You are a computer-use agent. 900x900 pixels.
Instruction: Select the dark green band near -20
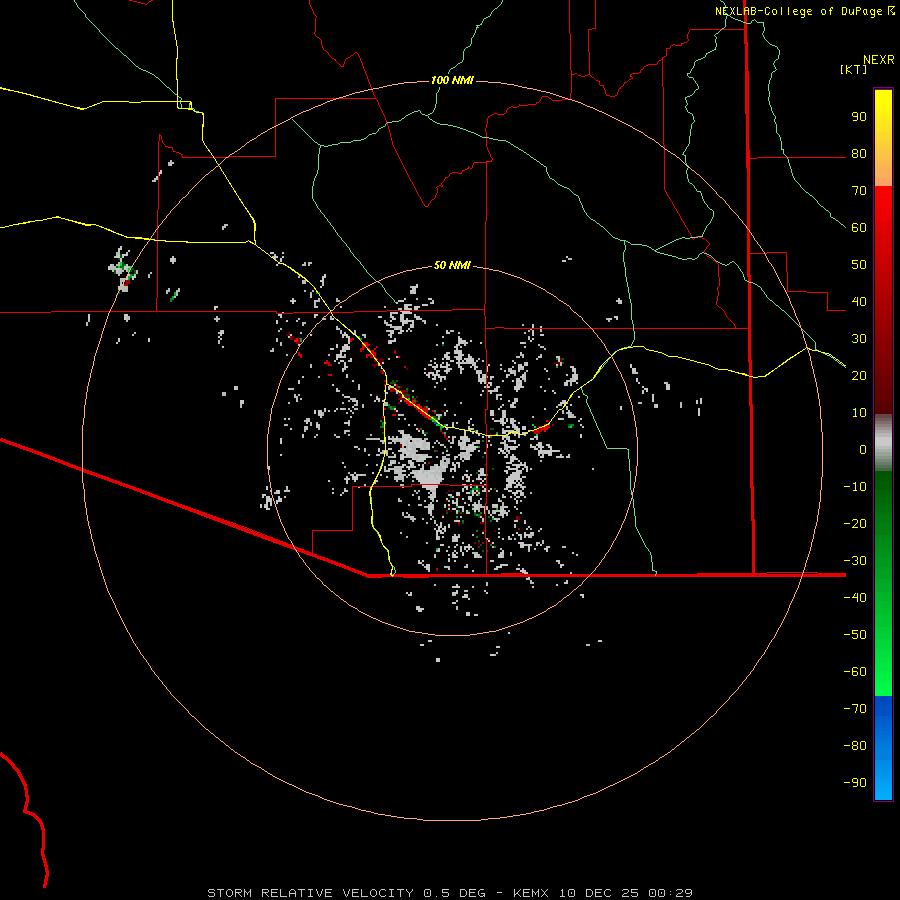click(x=883, y=523)
